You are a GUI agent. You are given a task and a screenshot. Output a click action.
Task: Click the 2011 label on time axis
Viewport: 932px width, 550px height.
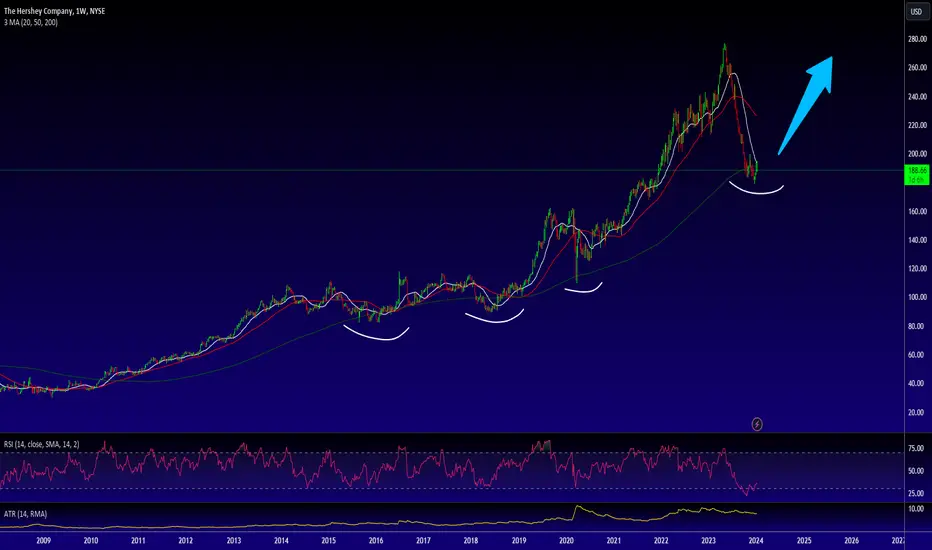click(138, 540)
